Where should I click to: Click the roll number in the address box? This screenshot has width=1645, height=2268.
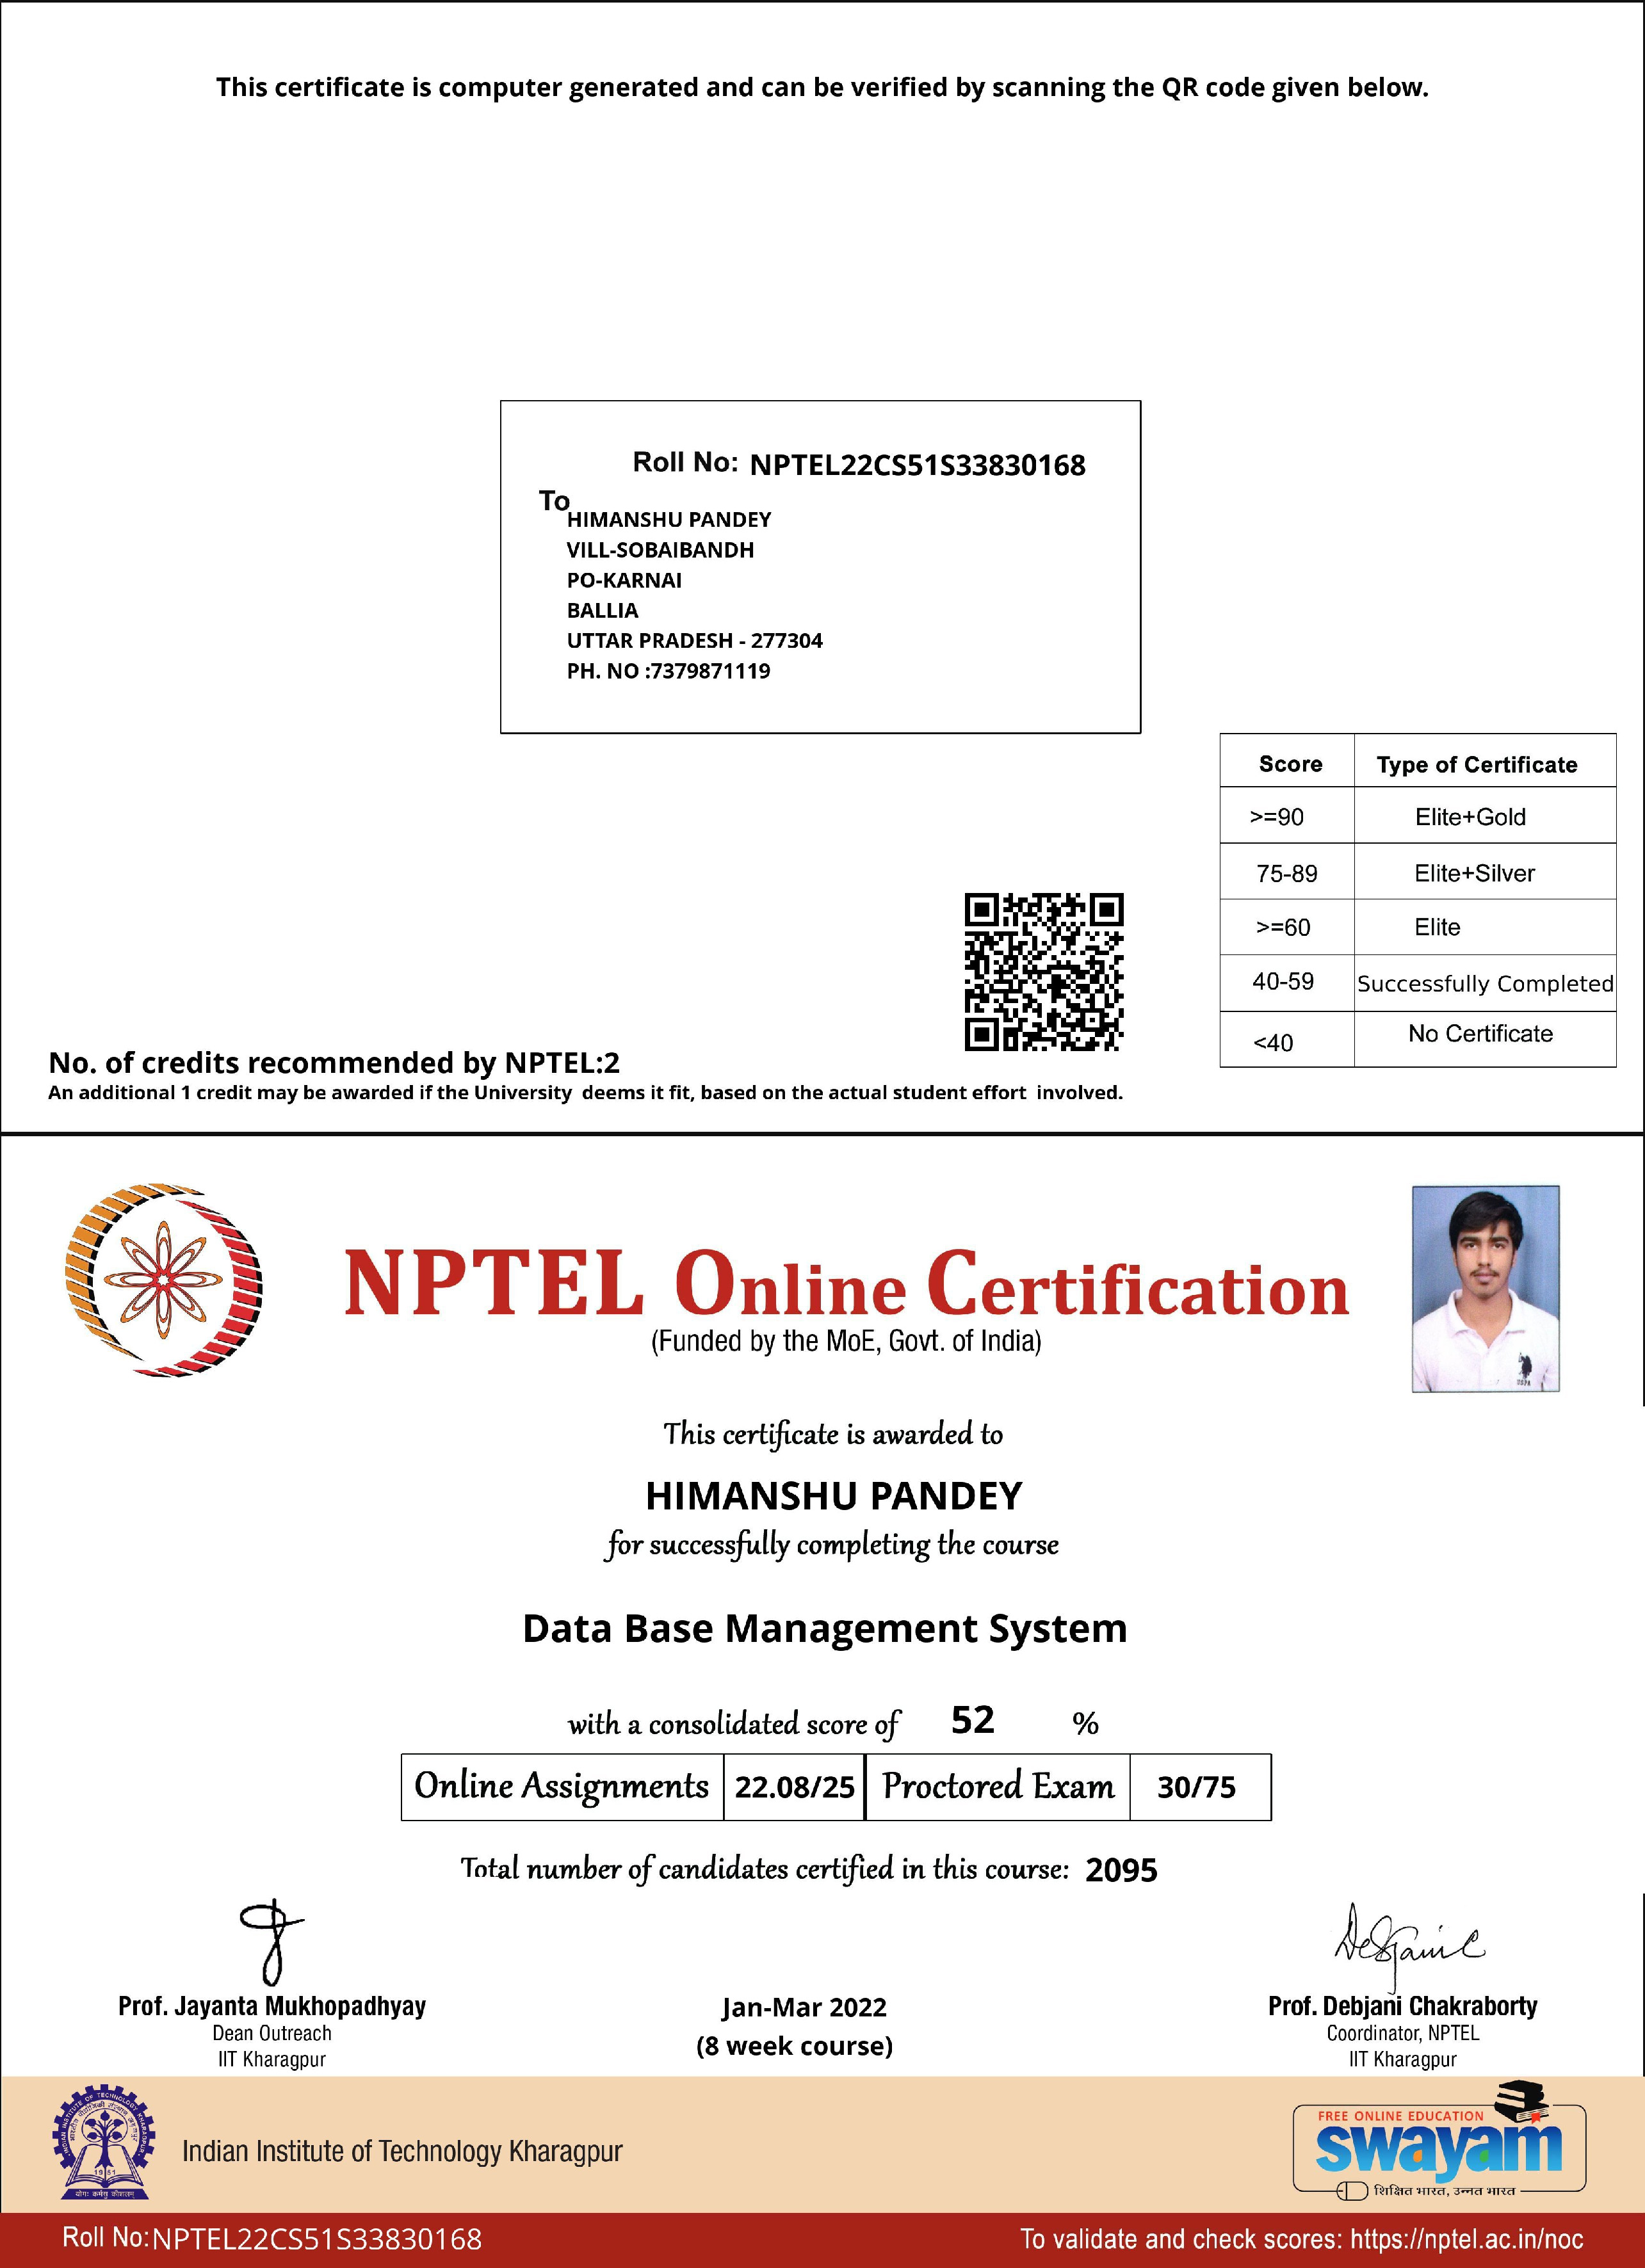coord(917,465)
